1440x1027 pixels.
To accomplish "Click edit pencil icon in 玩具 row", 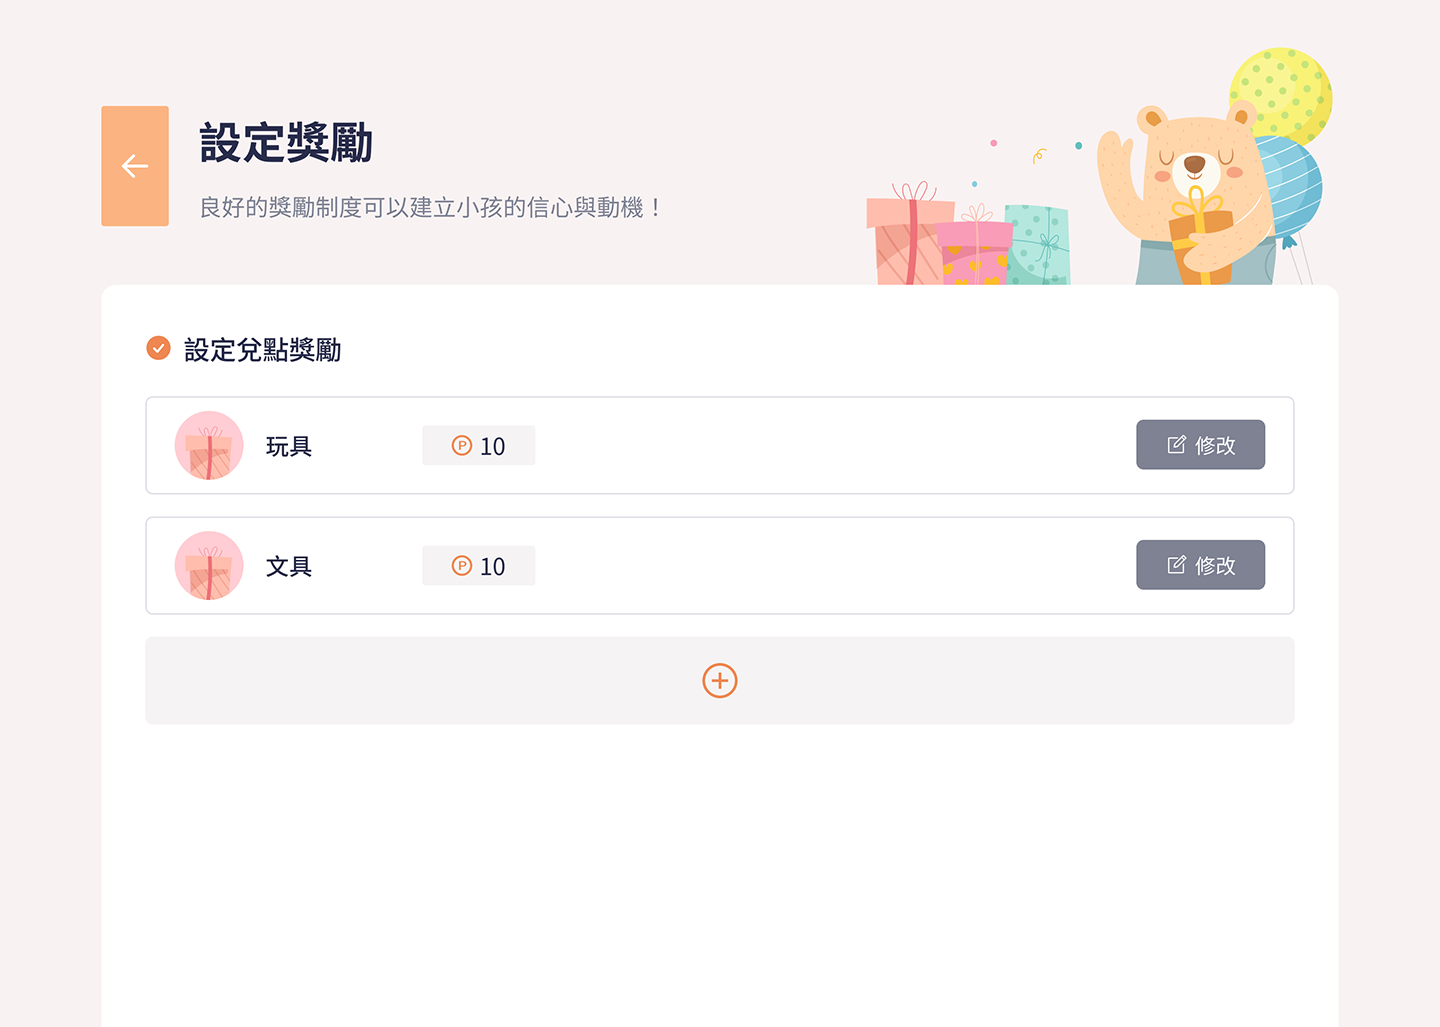I will click(x=1177, y=445).
